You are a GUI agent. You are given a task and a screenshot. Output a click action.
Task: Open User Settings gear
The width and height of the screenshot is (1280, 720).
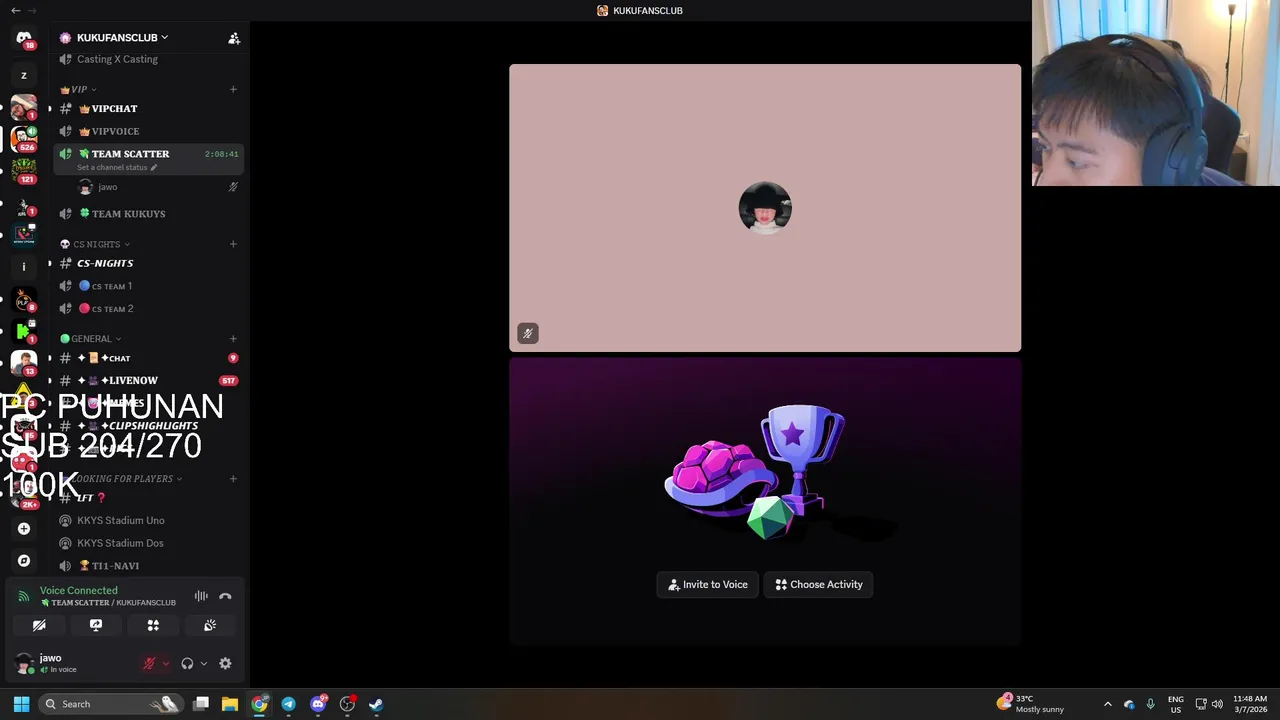[x=225, y=663]
